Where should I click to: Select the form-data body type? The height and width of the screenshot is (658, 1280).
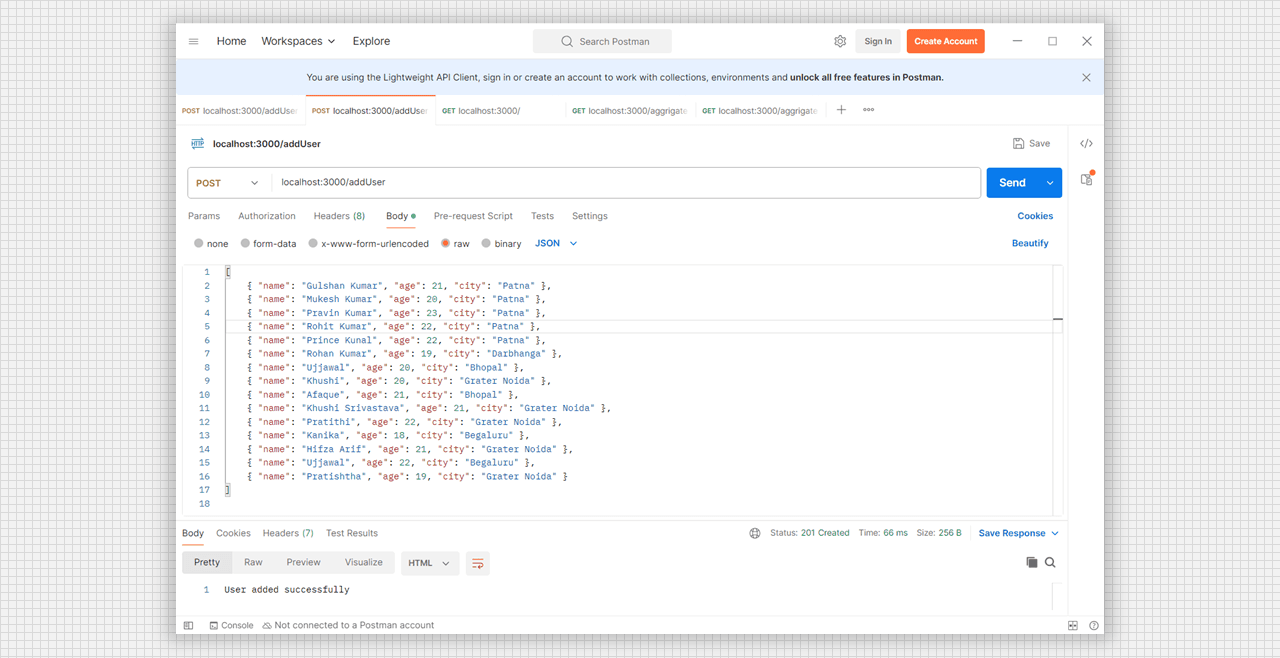(267, 243)
